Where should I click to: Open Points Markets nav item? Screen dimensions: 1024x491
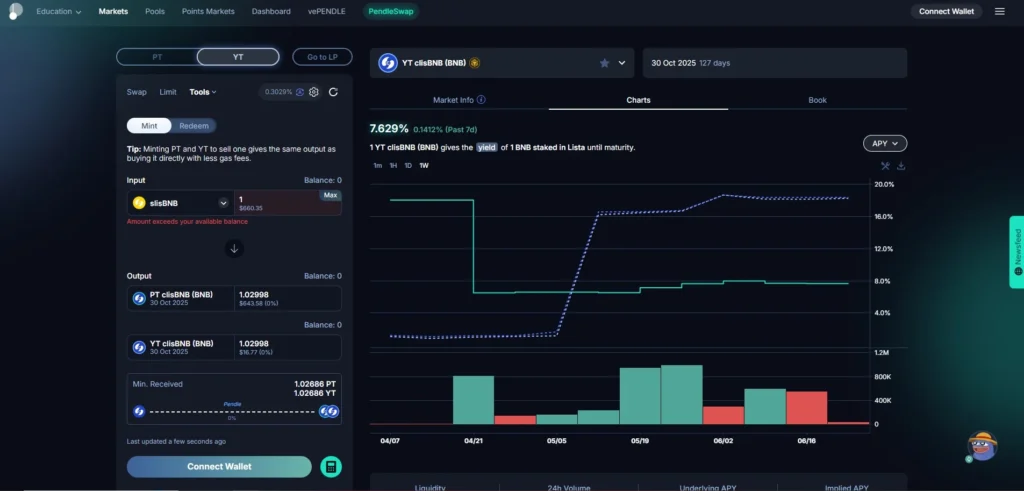coord(208,11)
